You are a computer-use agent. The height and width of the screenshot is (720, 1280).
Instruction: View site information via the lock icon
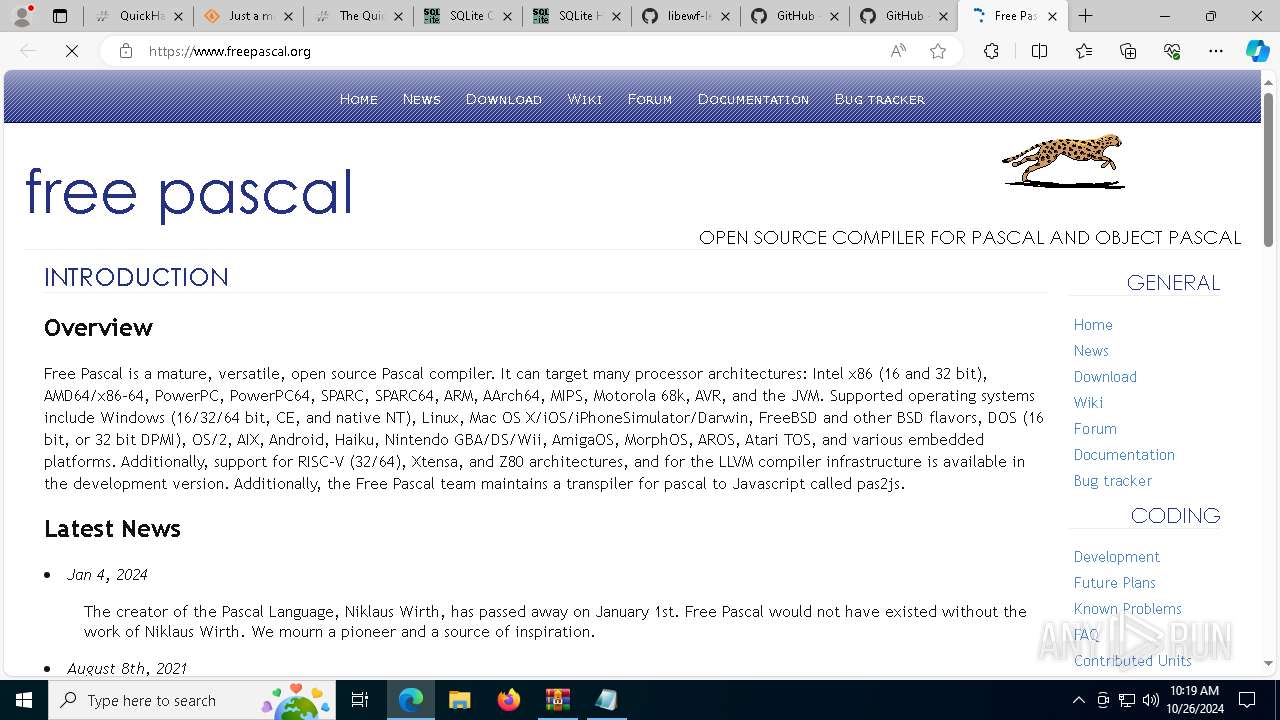[x=126, y=51]
